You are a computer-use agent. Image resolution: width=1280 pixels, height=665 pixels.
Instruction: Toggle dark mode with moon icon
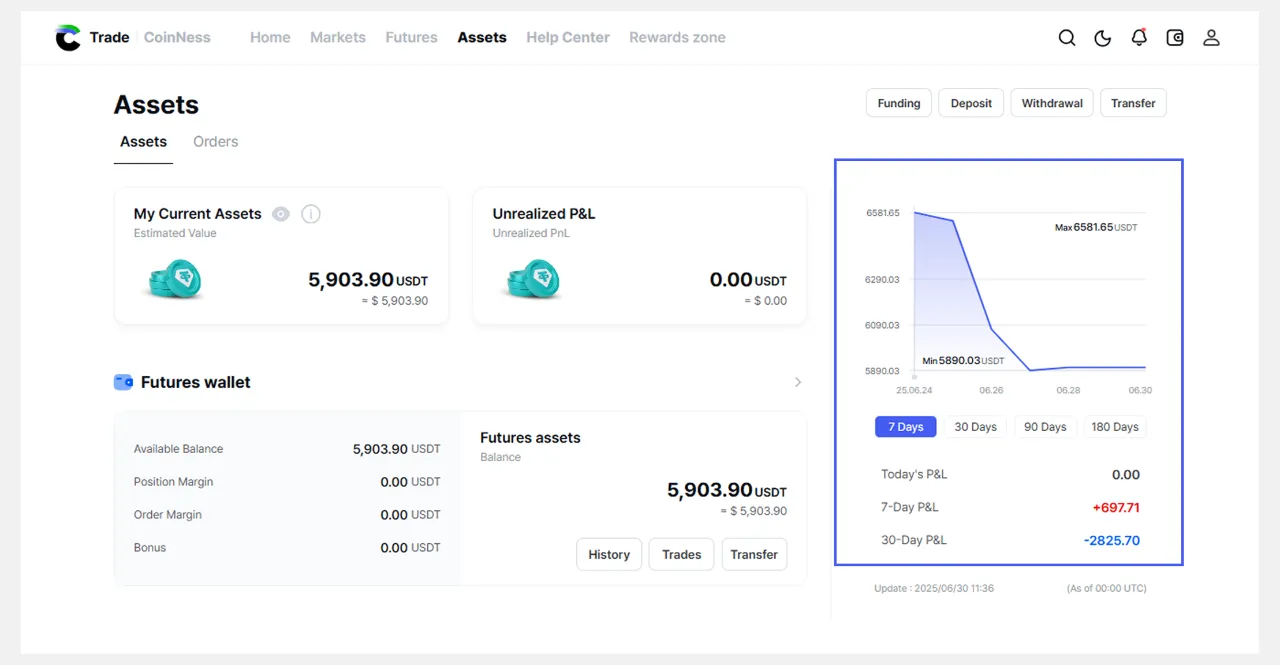tap(1103, 38)
